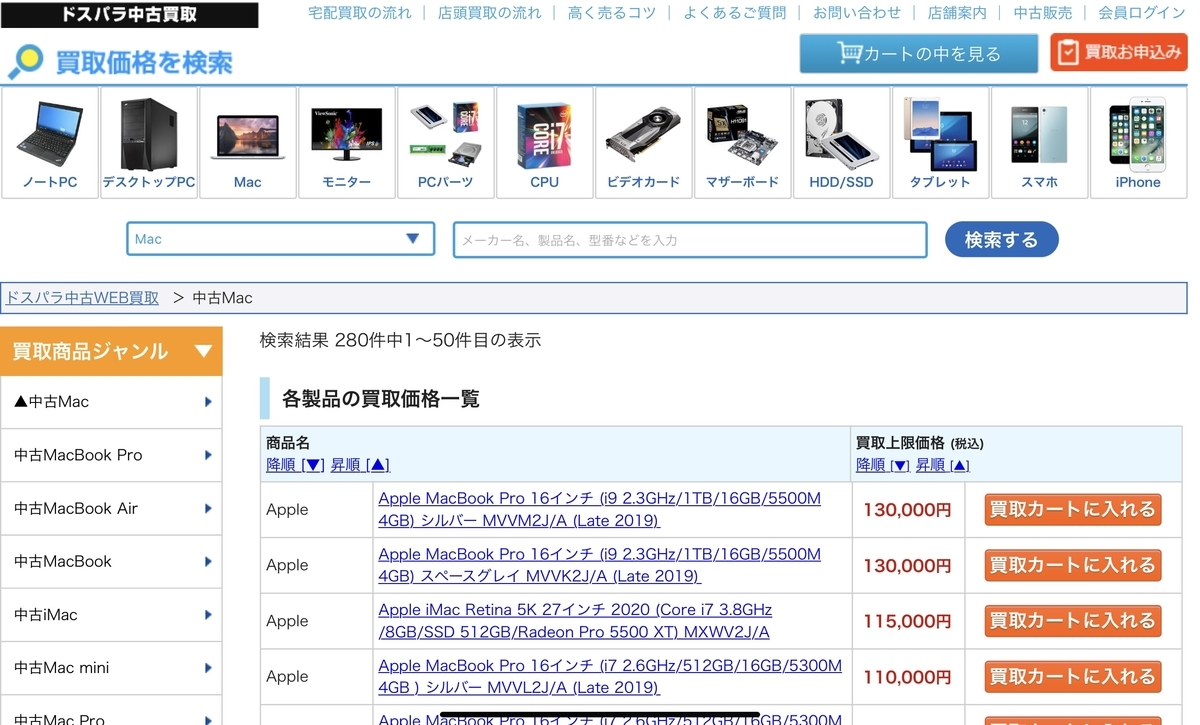Add MVVL2J/A to 買取カート
The height and width of the screenshot is (725, 1200).
click(1072, 677)
